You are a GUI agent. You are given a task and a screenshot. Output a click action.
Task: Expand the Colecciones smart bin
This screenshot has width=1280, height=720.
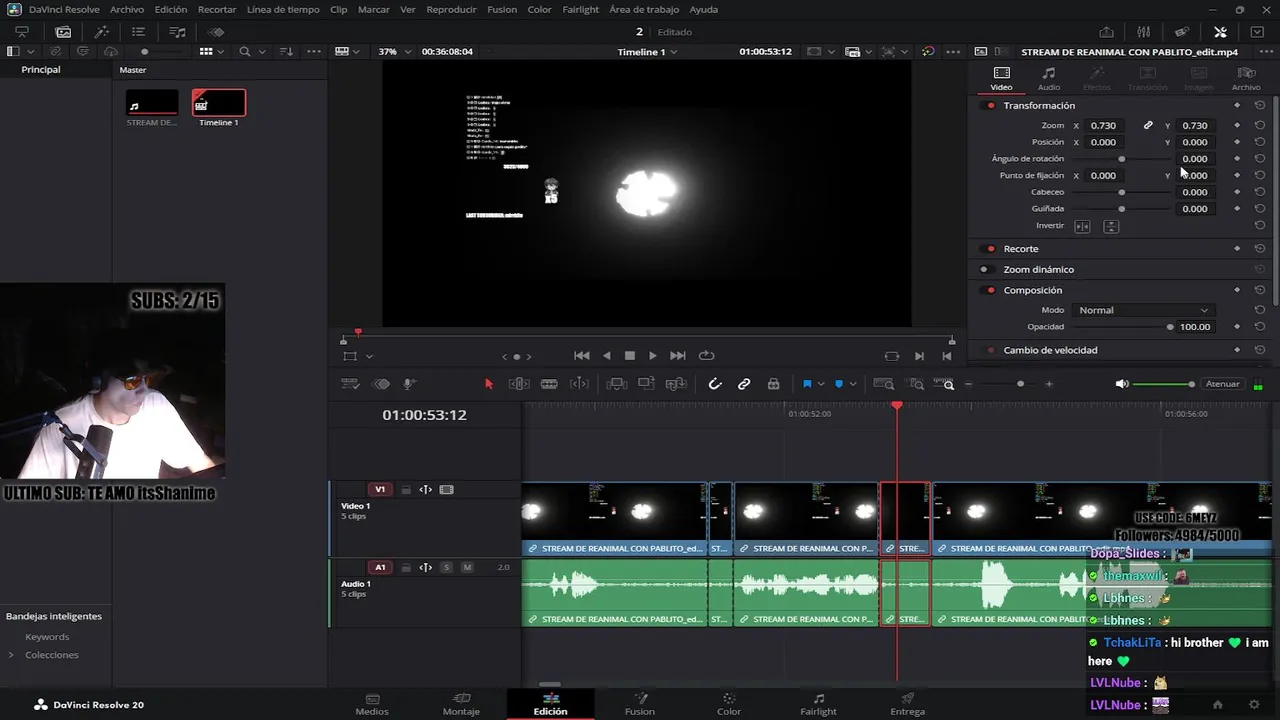pyautogui.click(x=11, y=655)
